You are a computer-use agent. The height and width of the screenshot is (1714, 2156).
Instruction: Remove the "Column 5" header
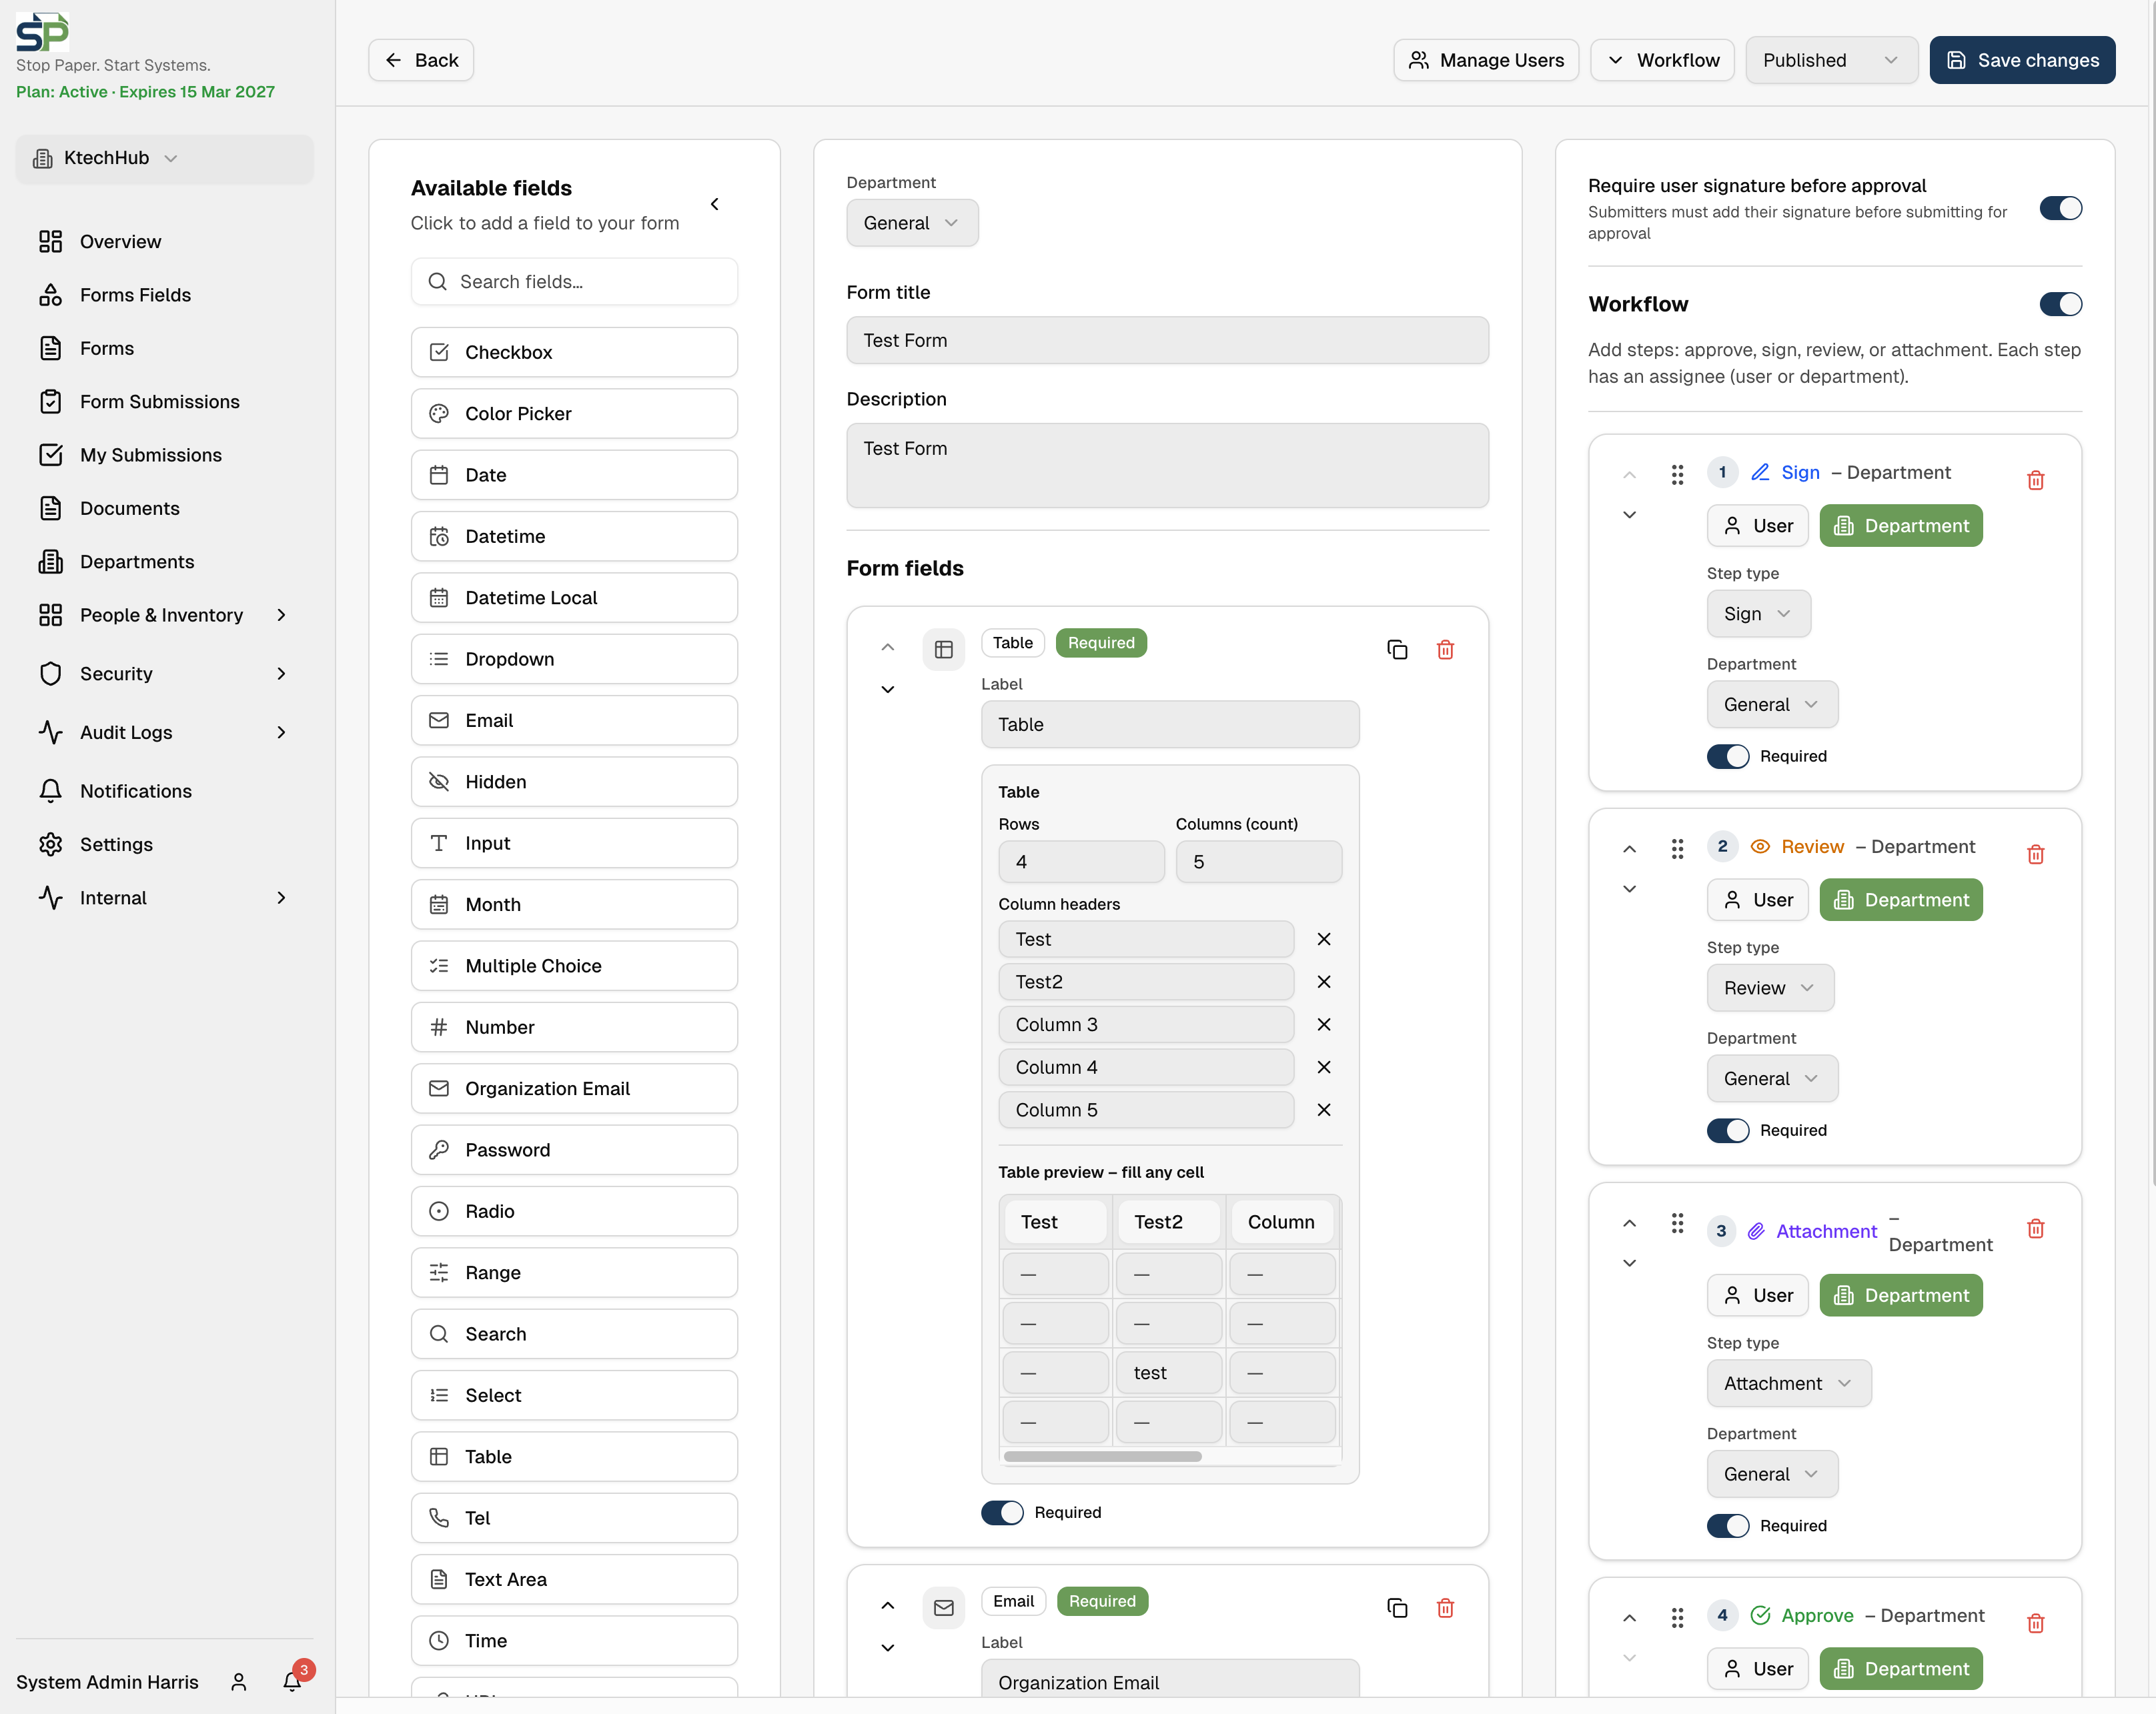point(1324,1110)
